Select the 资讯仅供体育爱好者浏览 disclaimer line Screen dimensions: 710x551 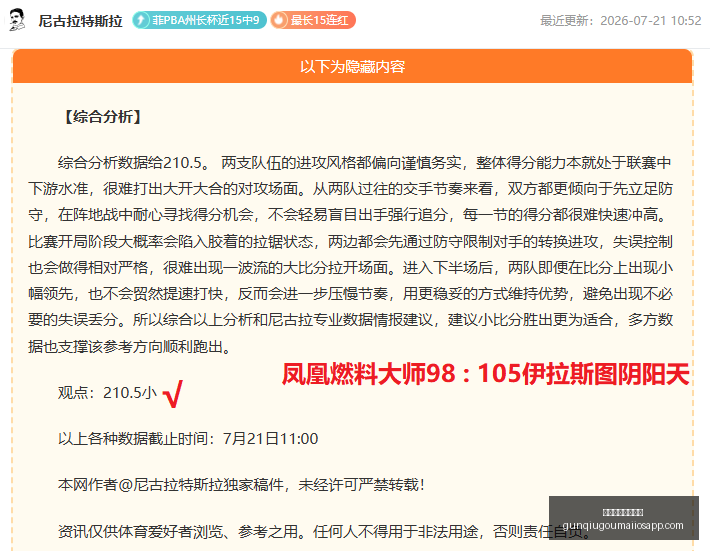click(x=325, y=531)
